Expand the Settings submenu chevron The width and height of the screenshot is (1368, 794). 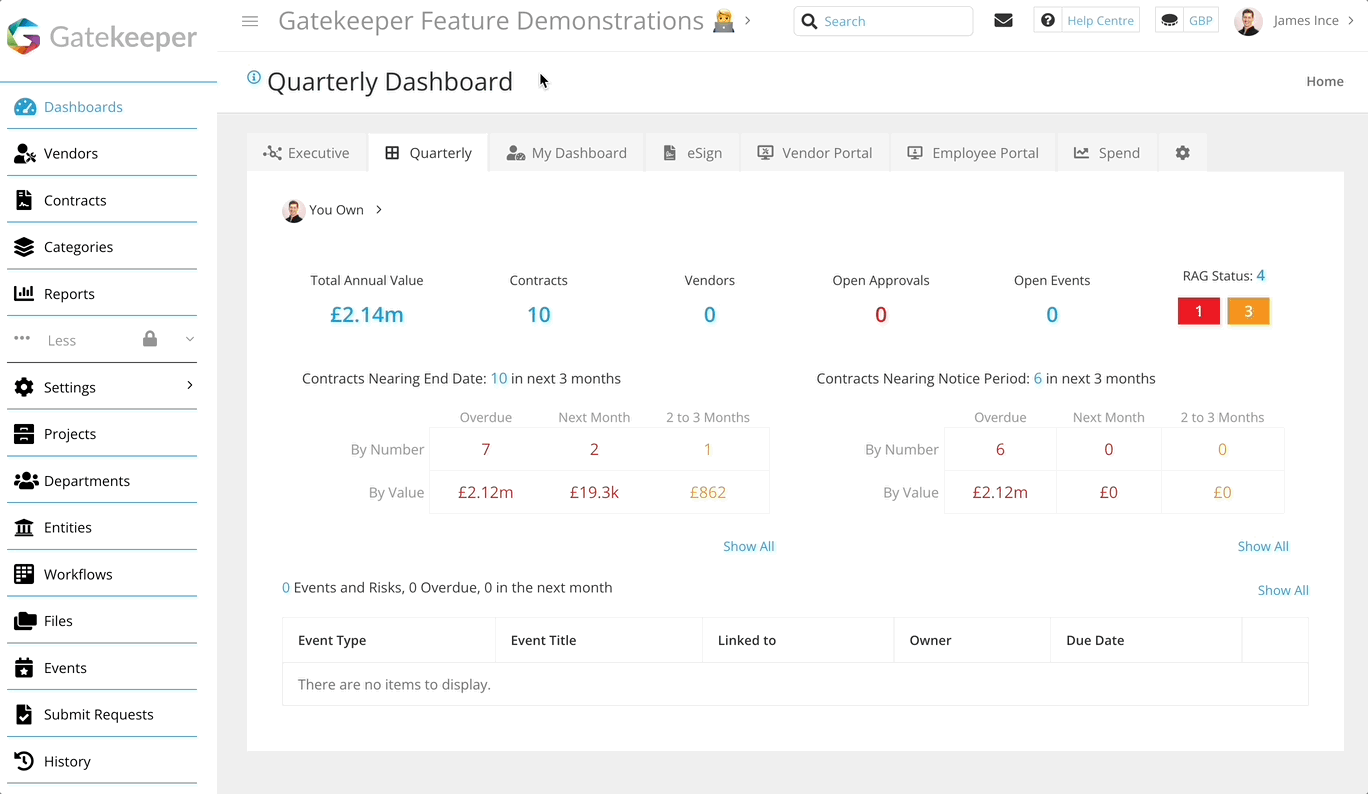point(189,387)
